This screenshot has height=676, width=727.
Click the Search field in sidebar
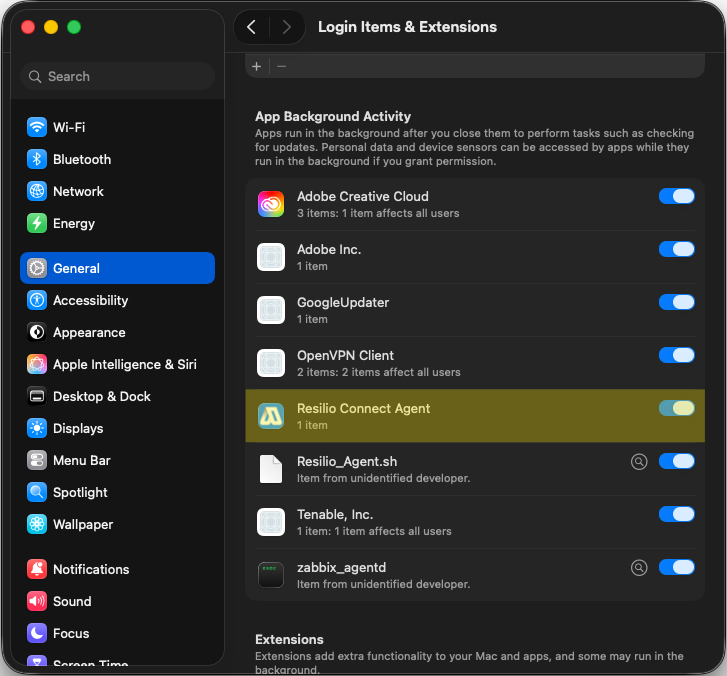(117, 76)
